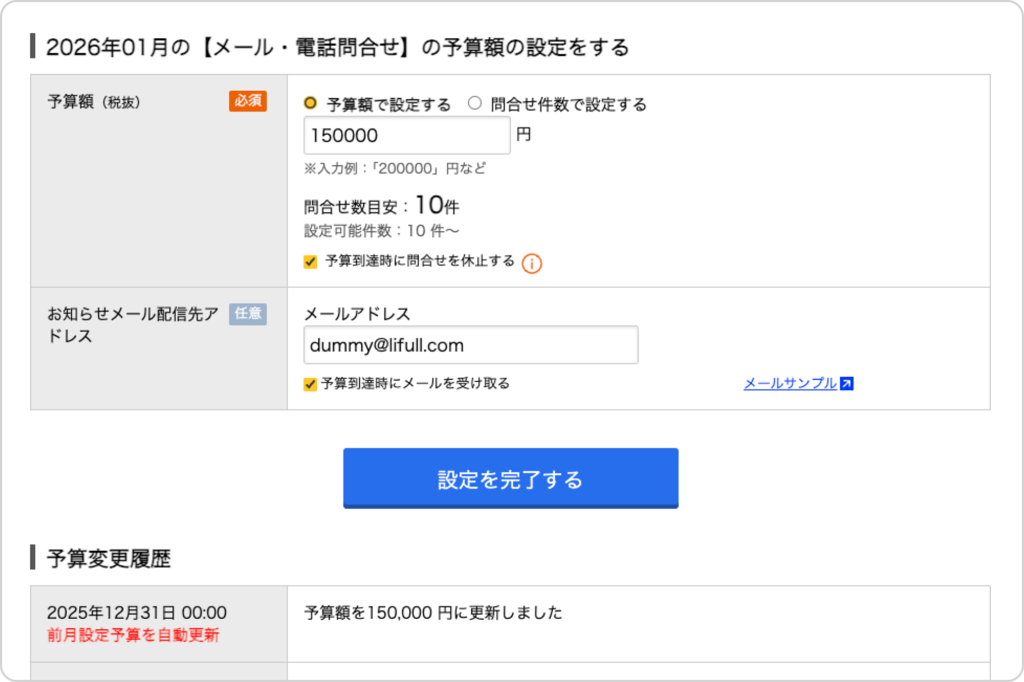Click external-link icon next to メールサンプル

coord(847,383)
